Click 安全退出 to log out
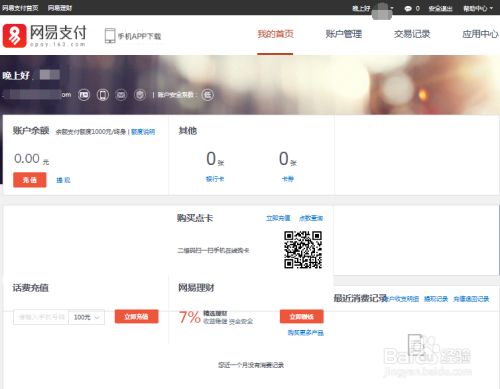500x389 pixels. click(440, 9)
